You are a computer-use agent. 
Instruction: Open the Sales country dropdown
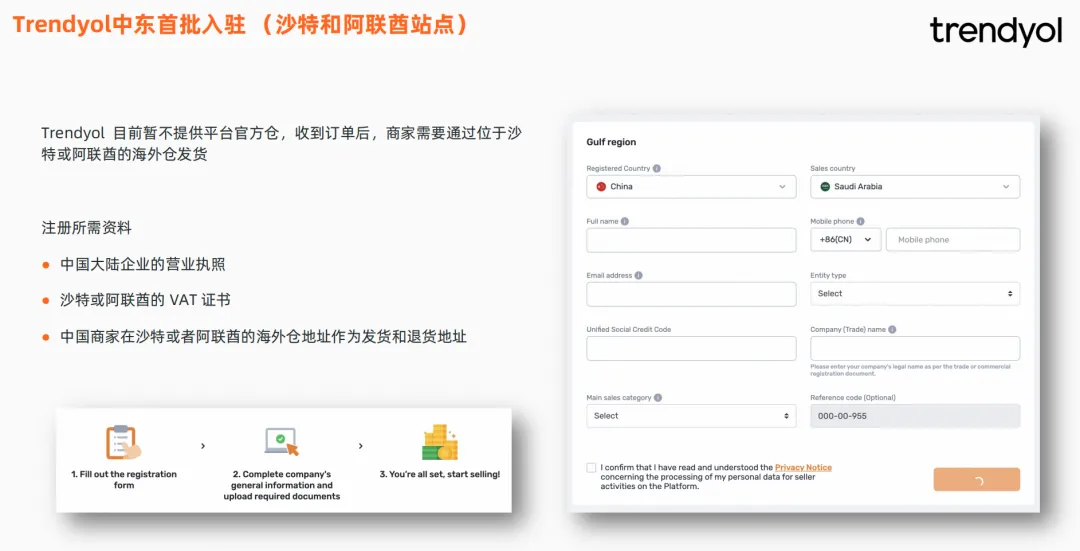(915, 187)
